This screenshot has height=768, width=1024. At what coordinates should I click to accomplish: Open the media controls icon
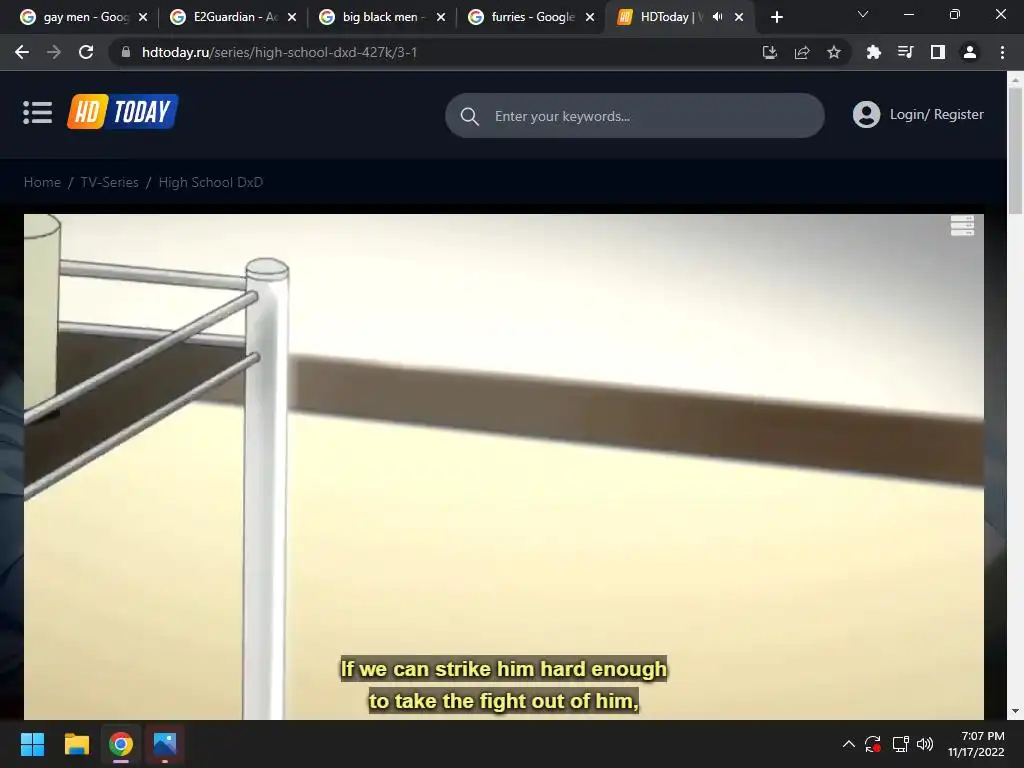click(x=905, y=52)
